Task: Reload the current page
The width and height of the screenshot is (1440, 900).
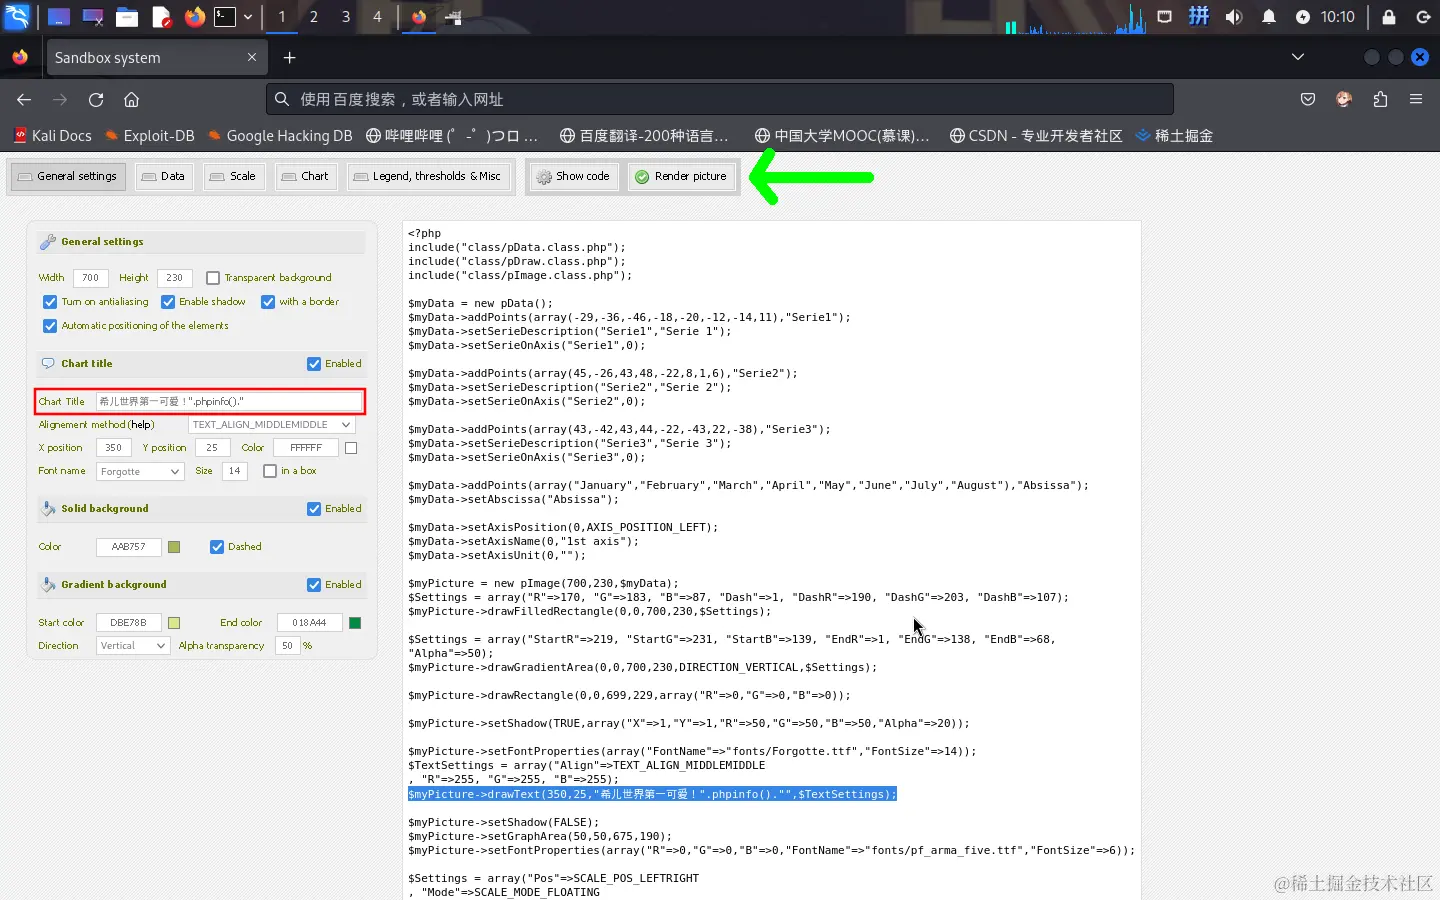Action: coord(96,99)
